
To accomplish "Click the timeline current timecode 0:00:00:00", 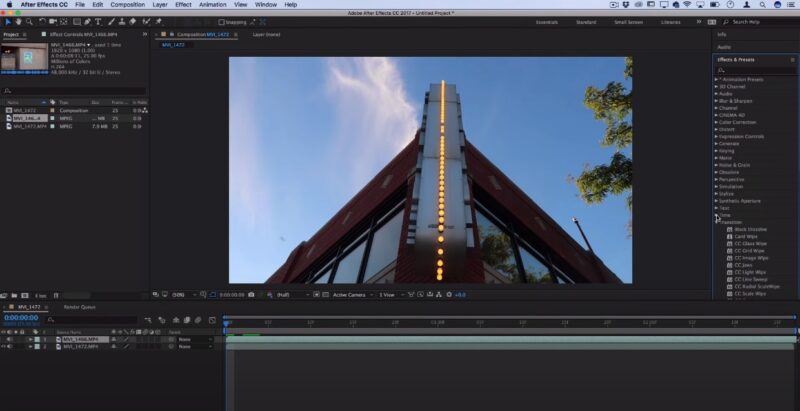I will 21,318.
